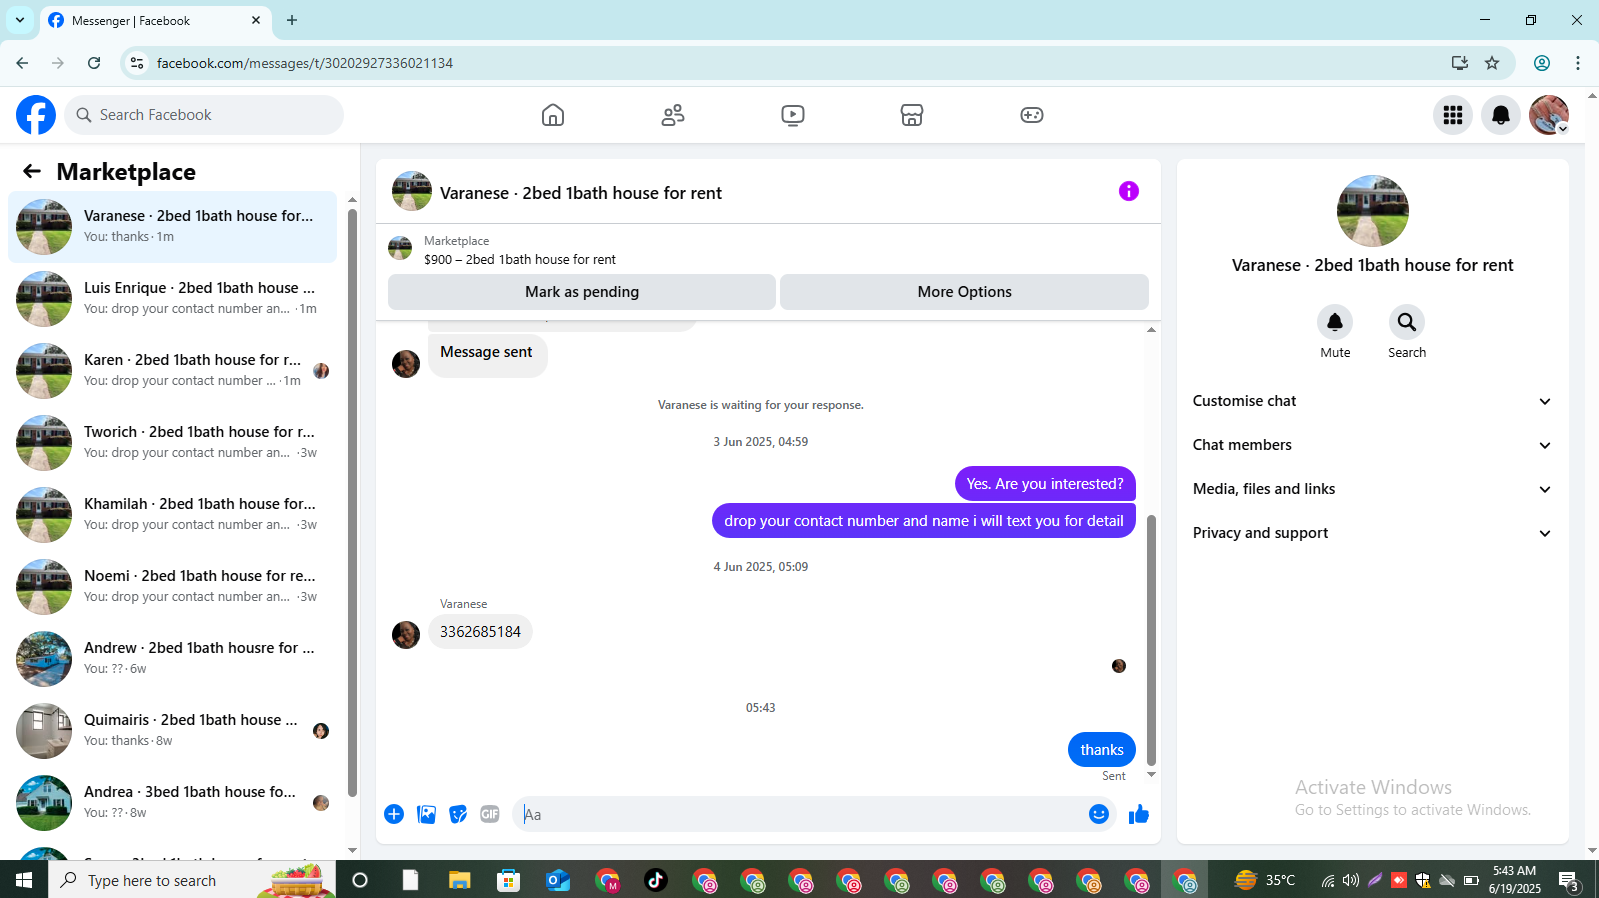Click the conversation list scrollbar
This screenshot has height=898, width=1599.
click(x=352, y=502)
